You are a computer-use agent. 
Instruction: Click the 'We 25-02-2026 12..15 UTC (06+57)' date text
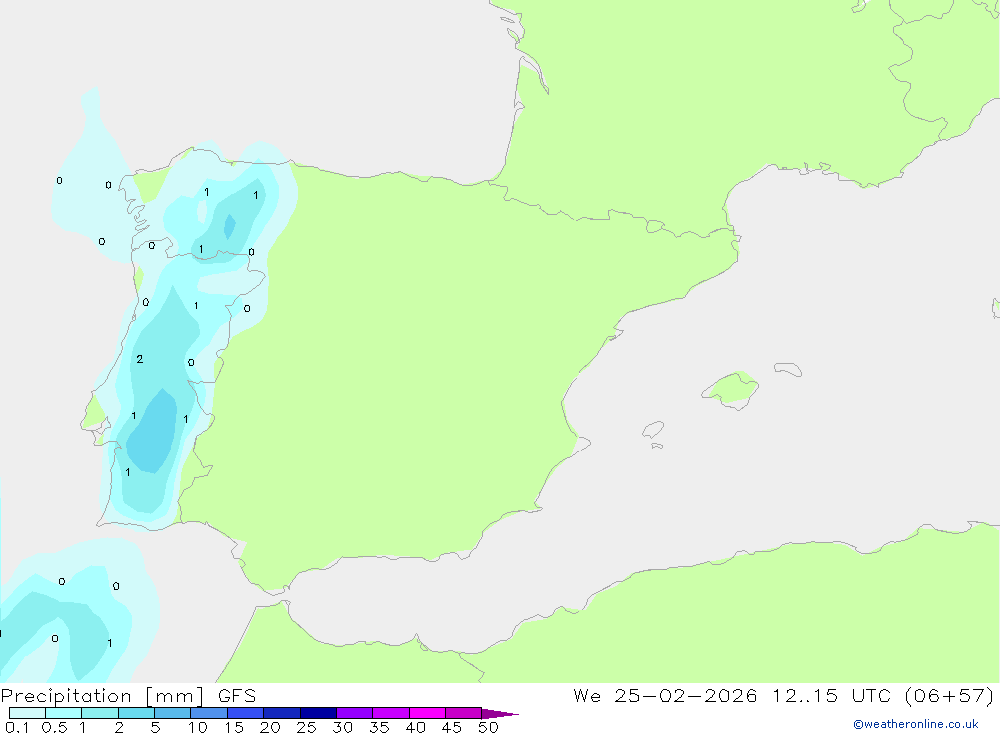[x=783, y=696]
